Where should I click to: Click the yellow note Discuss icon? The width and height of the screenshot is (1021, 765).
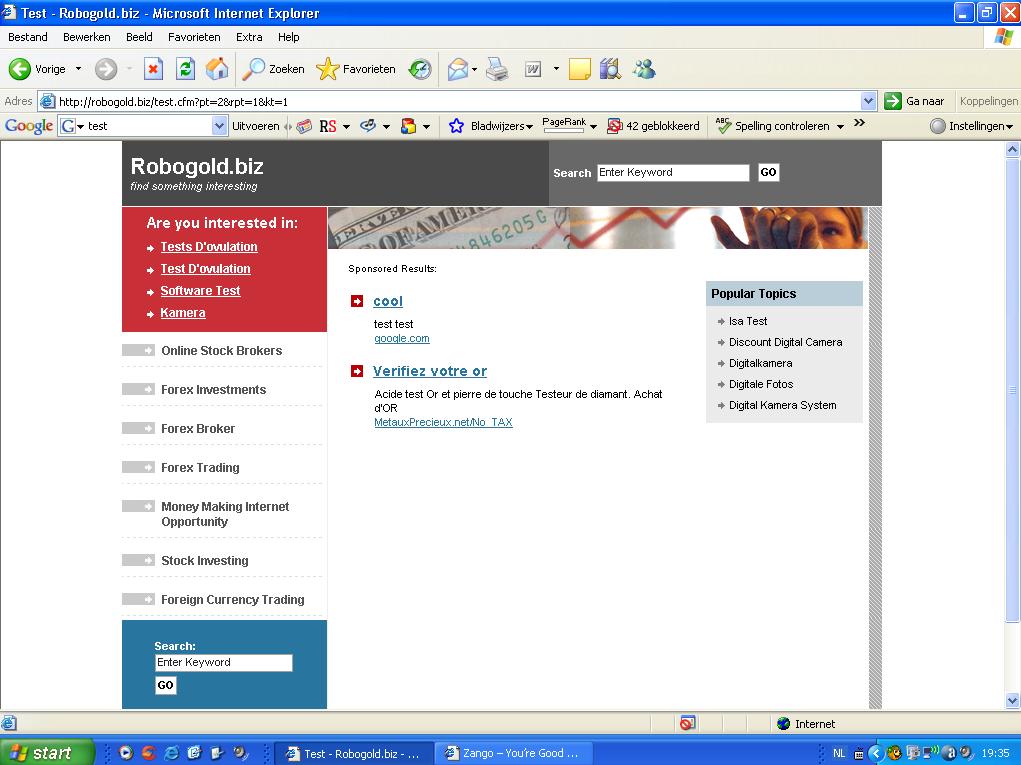(580, 68)
